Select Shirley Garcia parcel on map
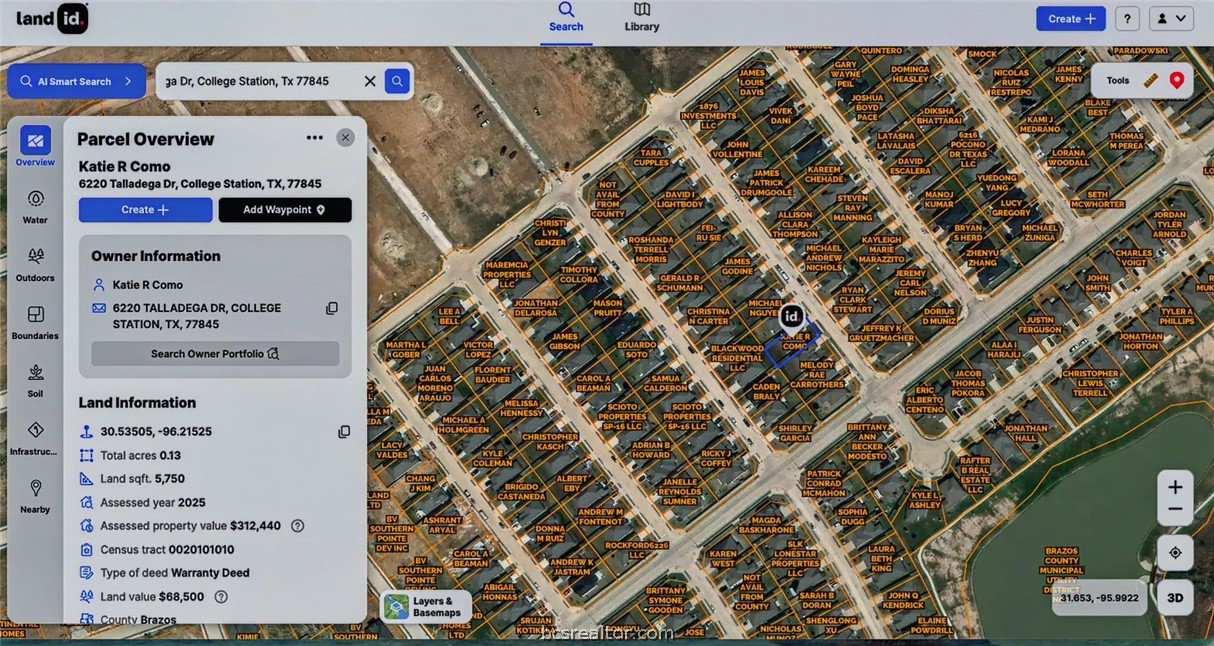 pyautogui.click(x=795, y=433)
